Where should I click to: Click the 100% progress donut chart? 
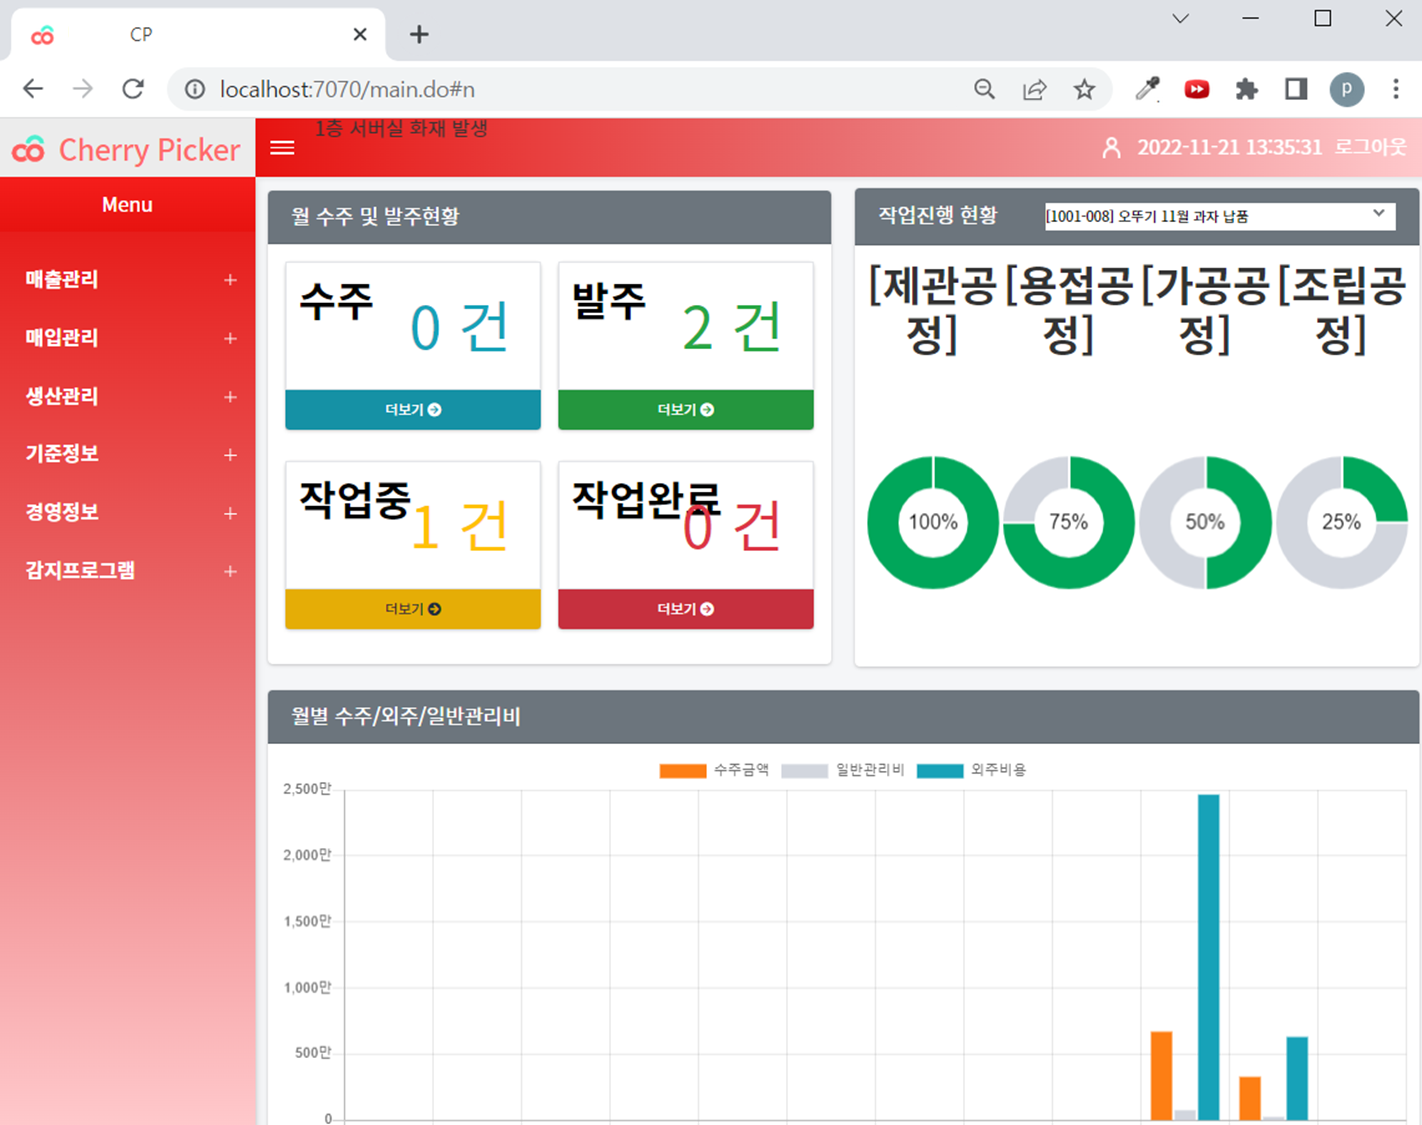[932, 522]
